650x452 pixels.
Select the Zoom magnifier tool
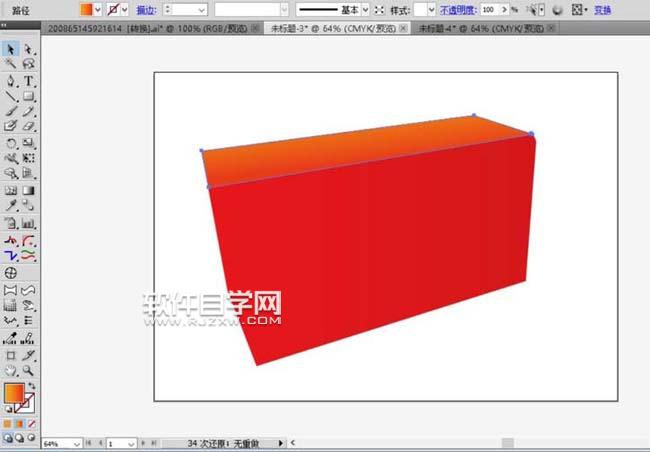pos(28,370)
